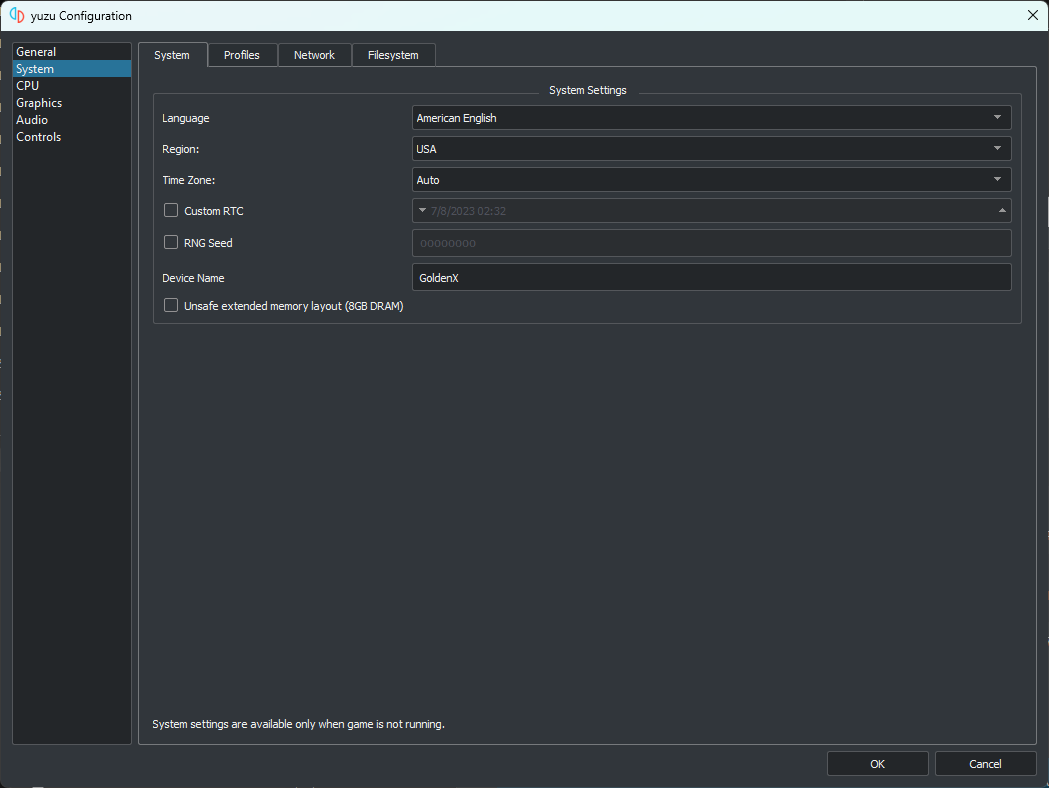Select General in the sidebar list

[x=36, y=52]
